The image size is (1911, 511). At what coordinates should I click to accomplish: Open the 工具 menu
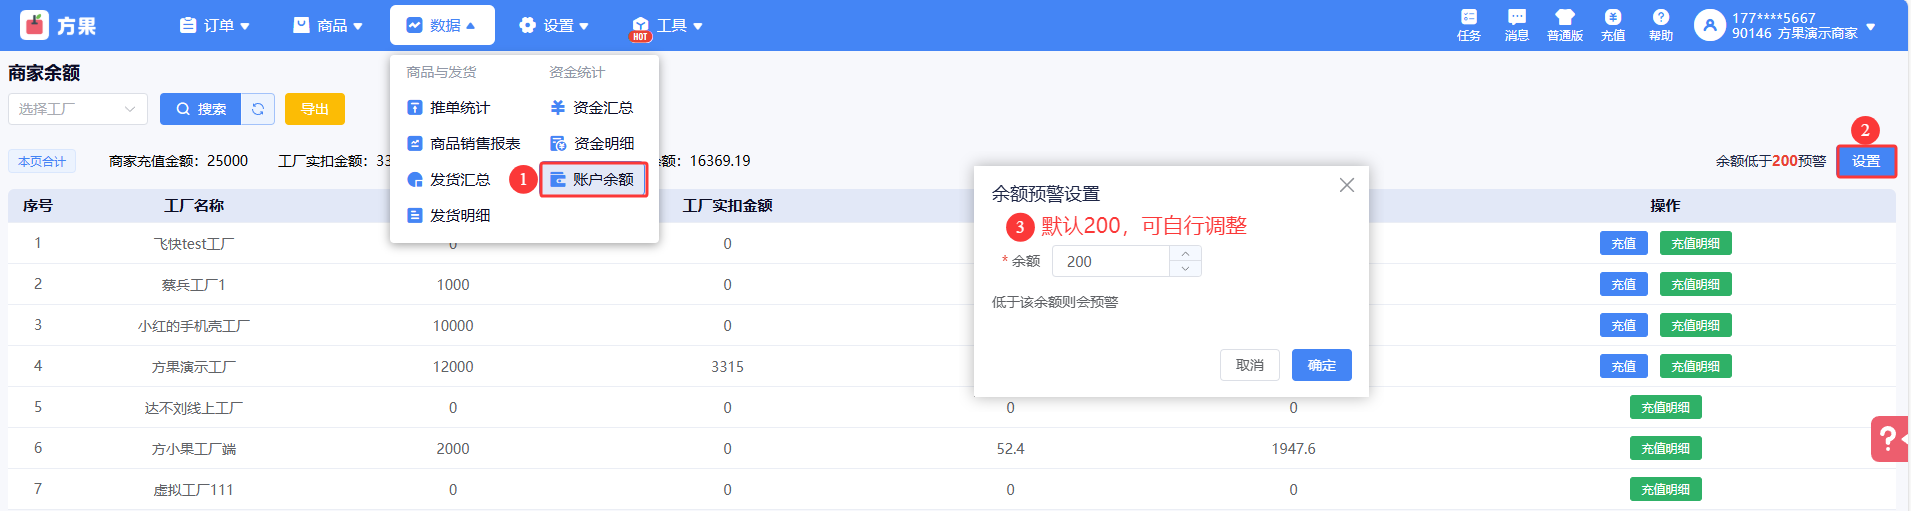click(667, 25)
